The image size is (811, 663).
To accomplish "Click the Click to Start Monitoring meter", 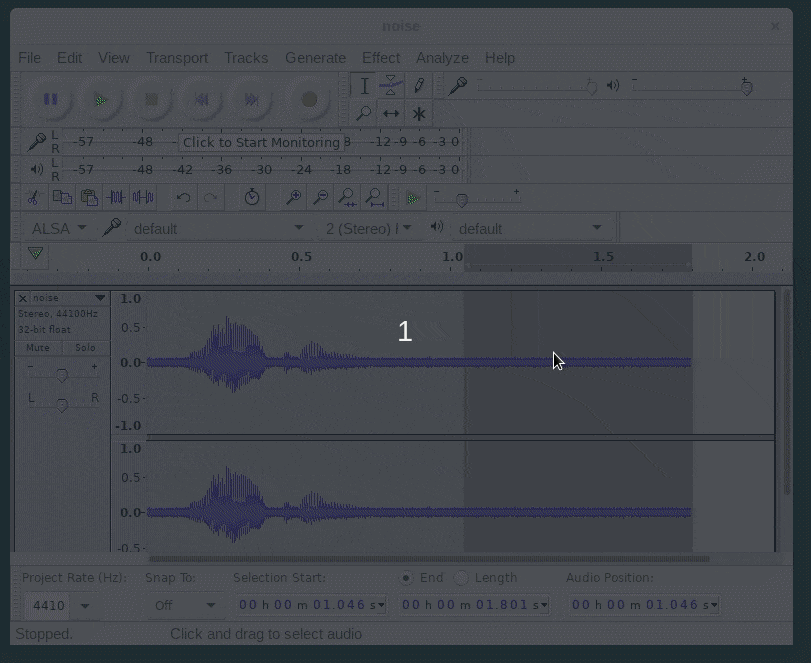I will pyautogui.click(x=261, y=142).
